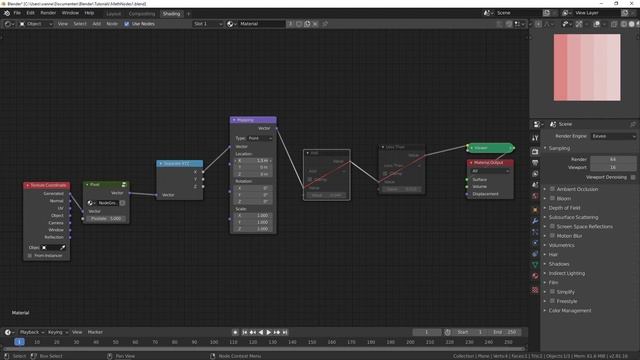
Task: Expand the Volumetrics panel
Action: pos(562,245)
